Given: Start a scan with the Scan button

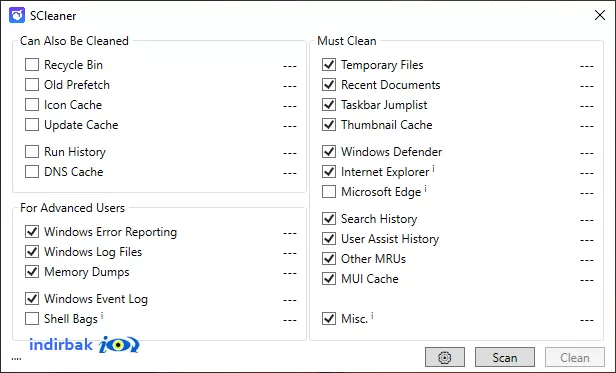Looking at the screenshot, I should click(x=505, y=357).
